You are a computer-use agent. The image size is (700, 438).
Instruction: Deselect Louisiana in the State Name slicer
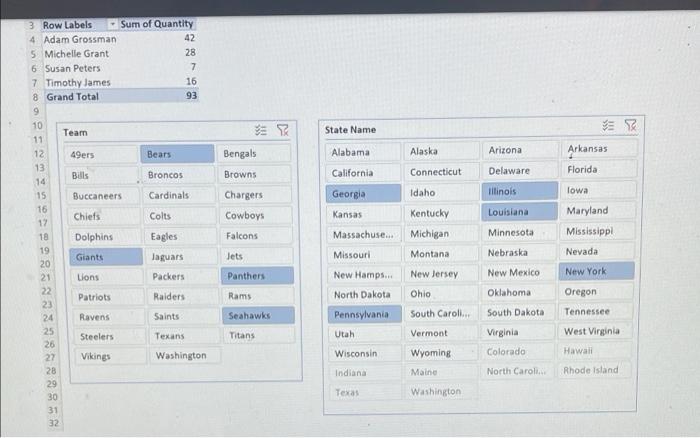tap(519, 212)
